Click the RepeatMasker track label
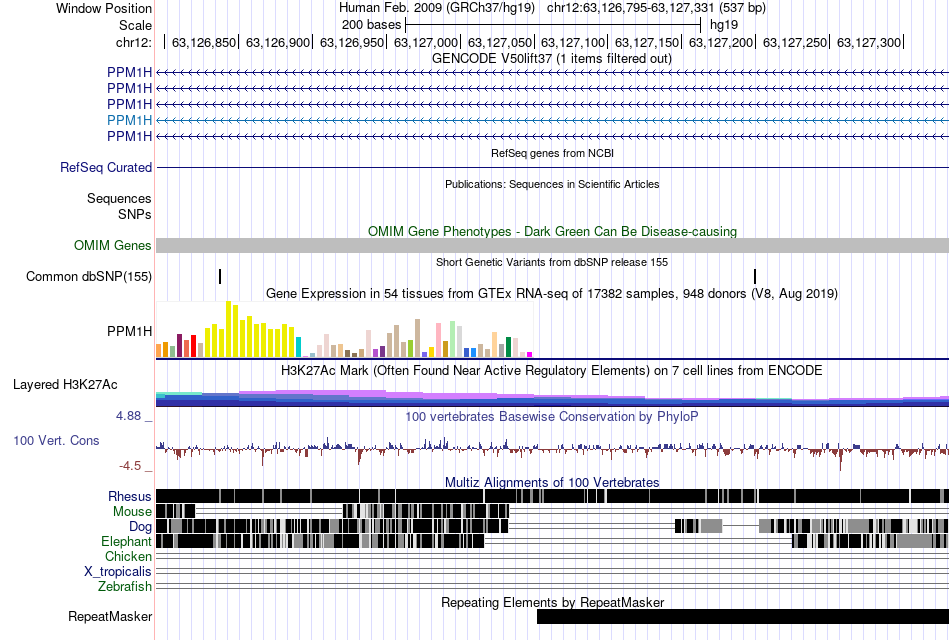 [110, 617]
